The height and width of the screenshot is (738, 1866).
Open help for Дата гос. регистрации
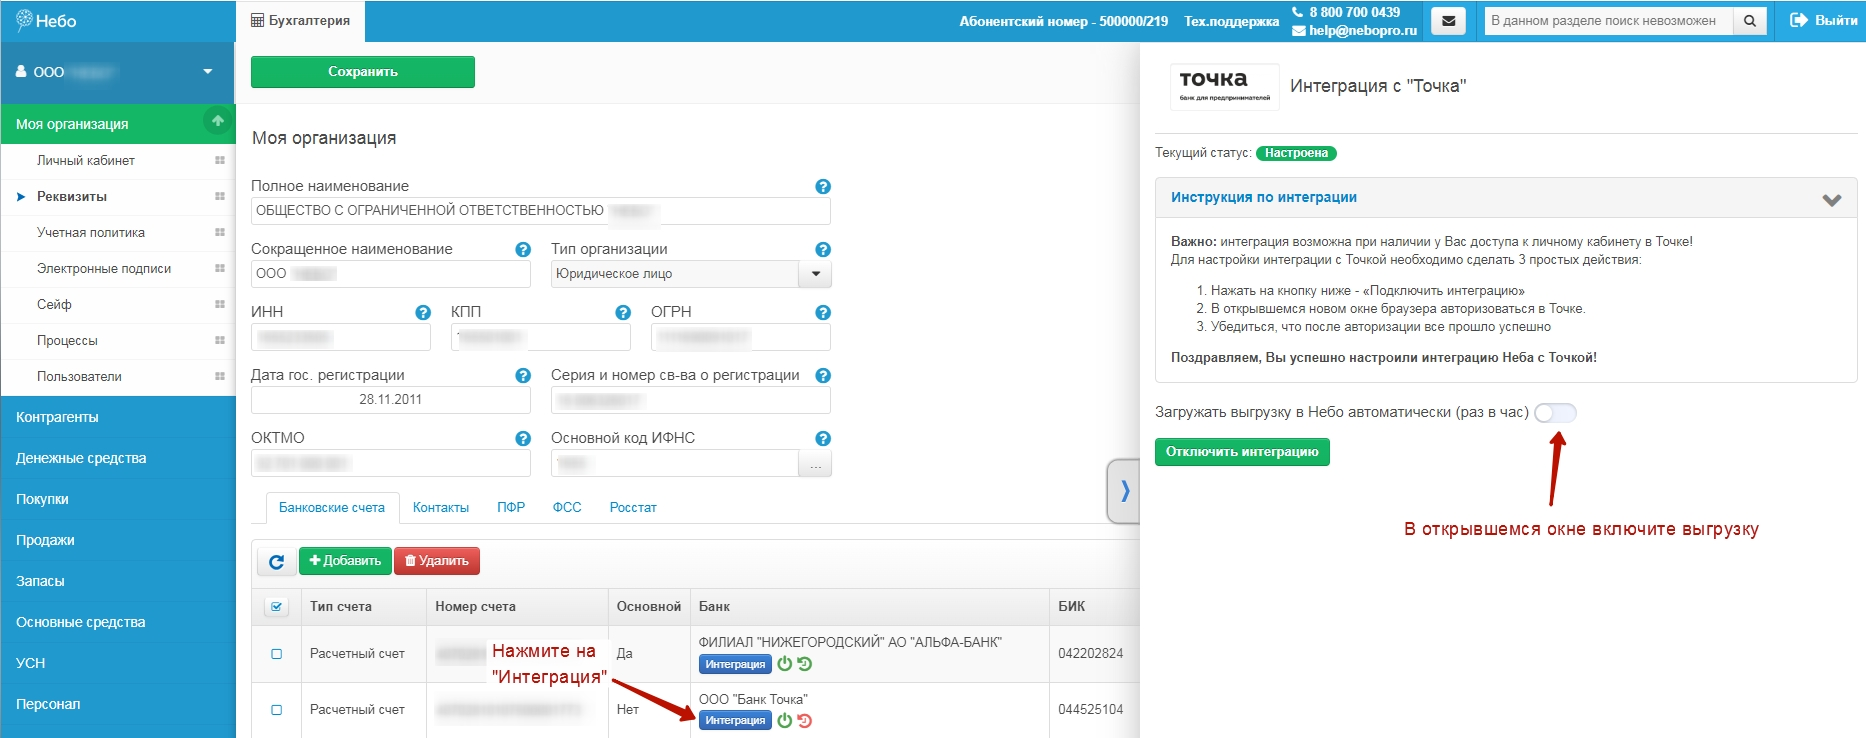[x=523, y=376]
